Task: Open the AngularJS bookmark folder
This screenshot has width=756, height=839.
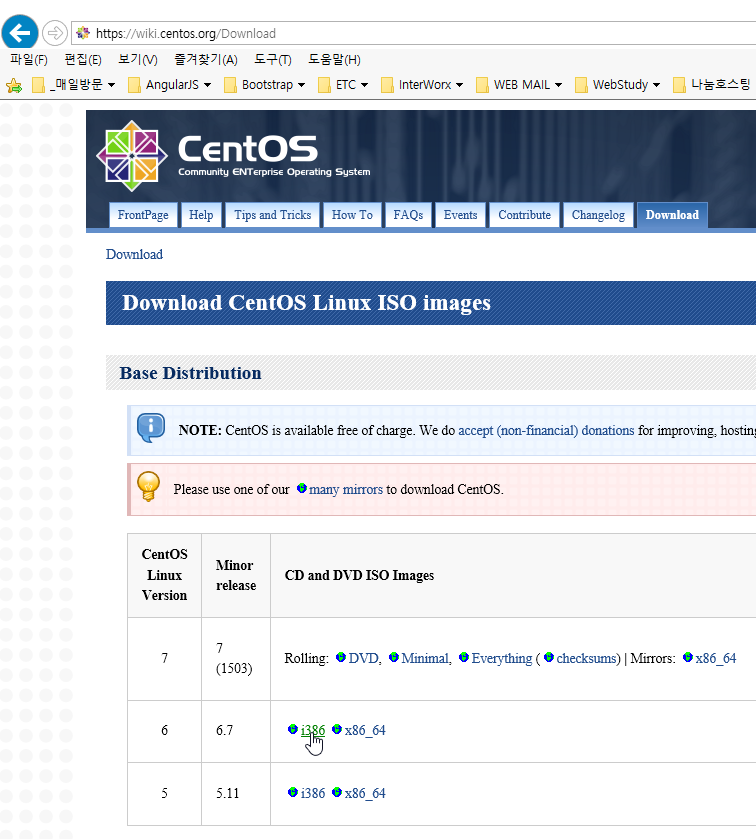Action: pos(169,85)
